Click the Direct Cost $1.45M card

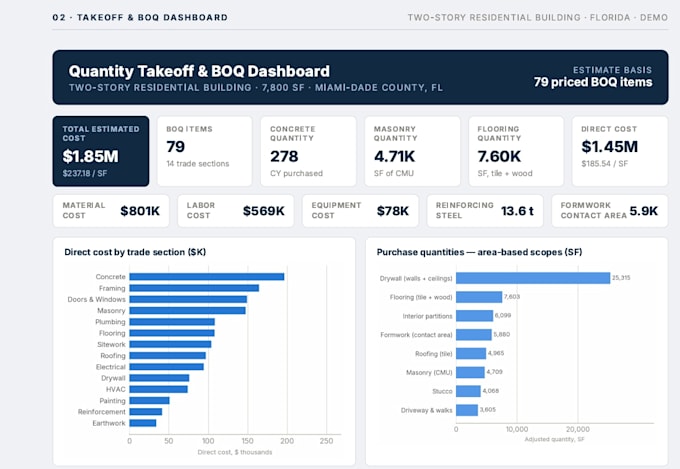coord(620,151)
